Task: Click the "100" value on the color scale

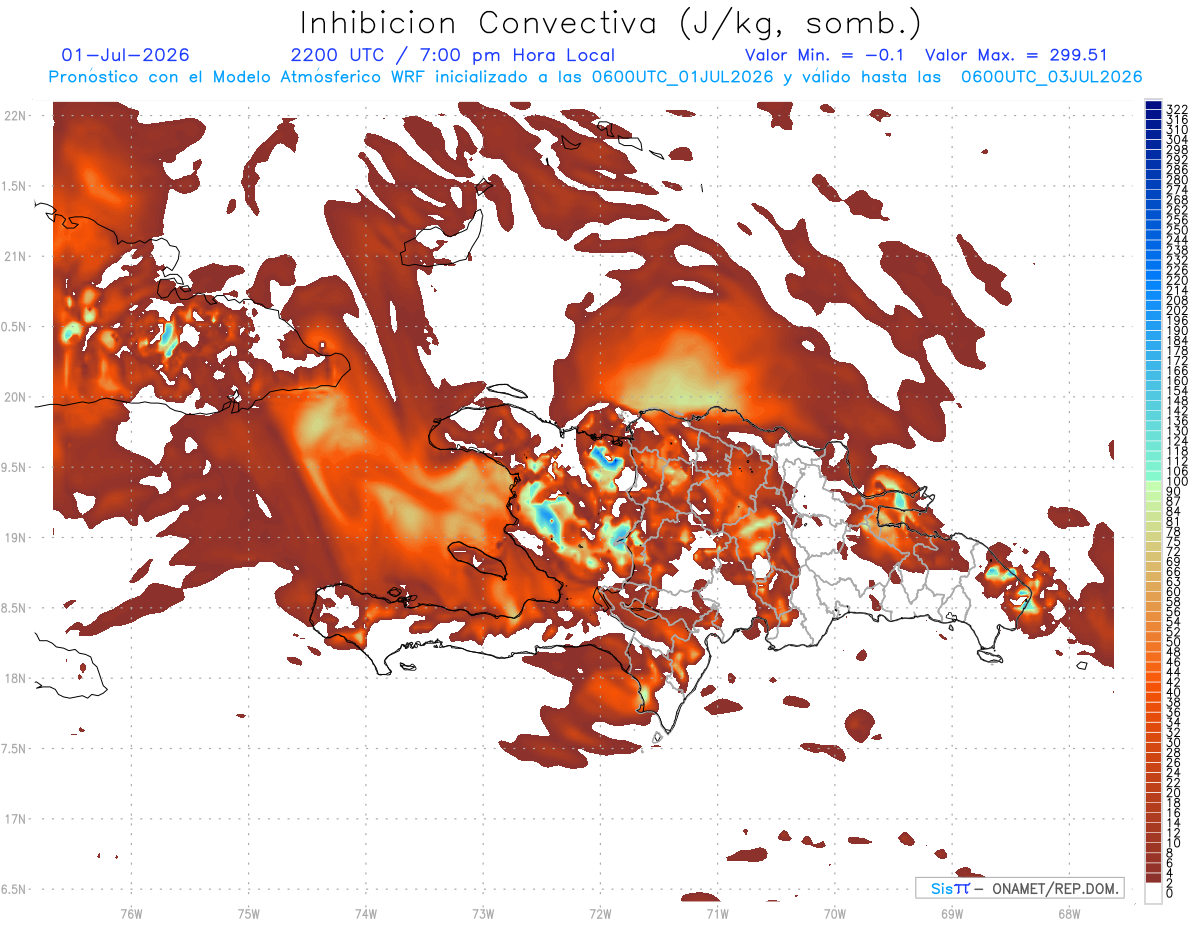Action: (1176, 482)
